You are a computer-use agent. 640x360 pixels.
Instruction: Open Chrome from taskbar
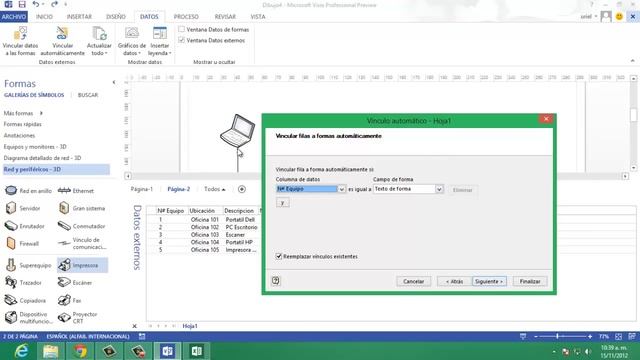[80, 351]
